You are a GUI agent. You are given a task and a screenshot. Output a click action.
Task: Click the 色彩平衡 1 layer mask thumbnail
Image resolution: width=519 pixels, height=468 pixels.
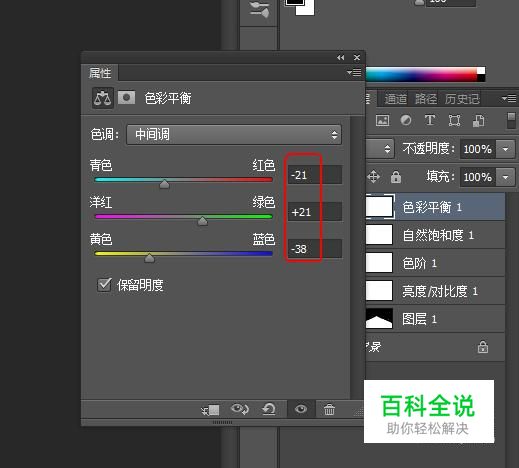[379, 207]
